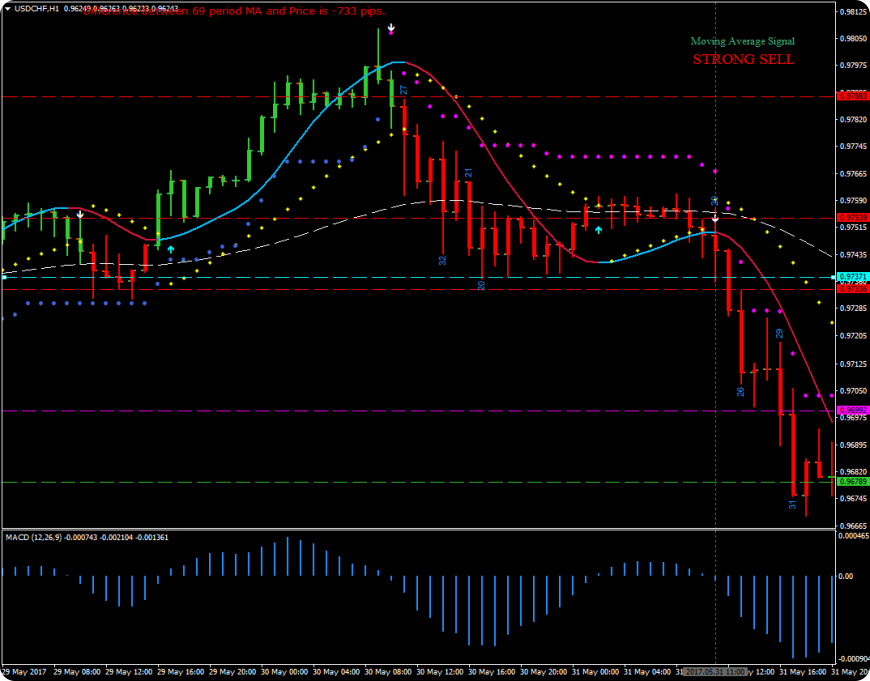Image resolution: width=870 pixels, height=681 pixels.
Task: Expand the USDCHF,H1 chart dropdown arrow
Action: (8, 9)
